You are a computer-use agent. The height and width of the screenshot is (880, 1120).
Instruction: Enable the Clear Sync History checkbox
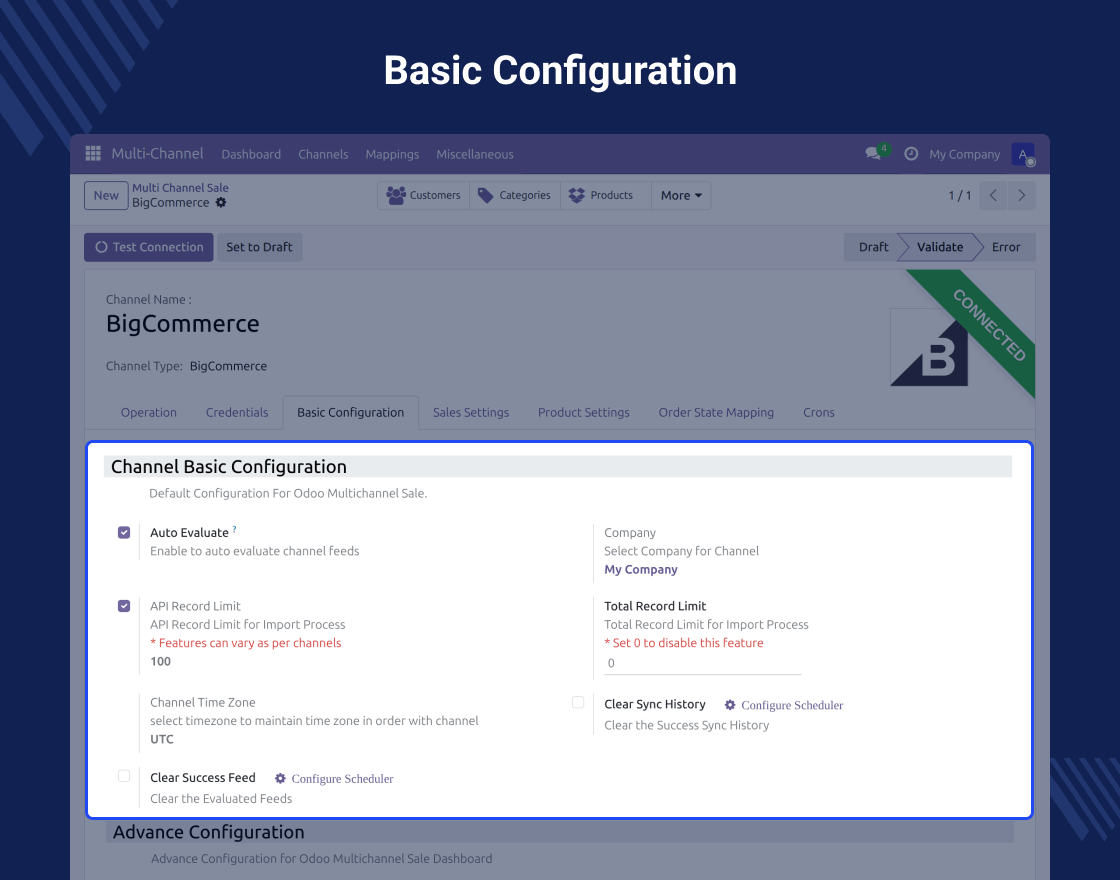click(x=578, y=703)
